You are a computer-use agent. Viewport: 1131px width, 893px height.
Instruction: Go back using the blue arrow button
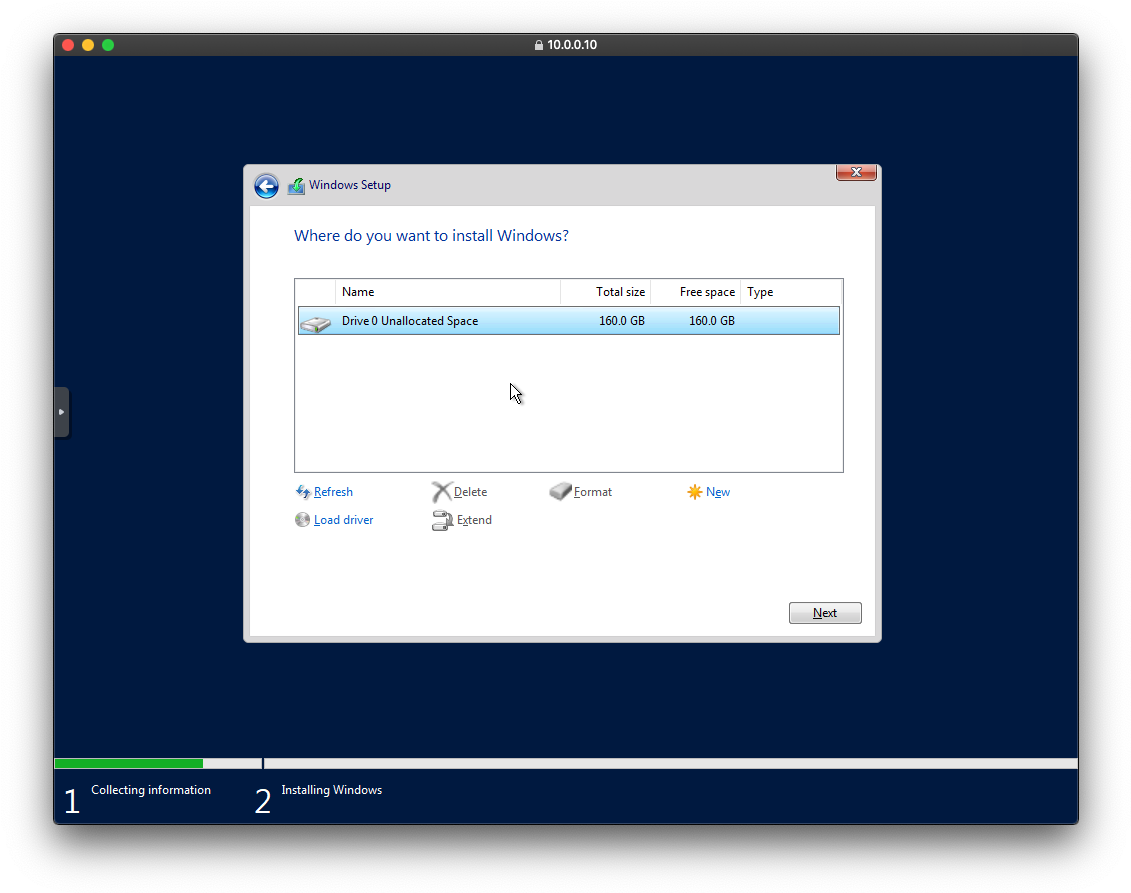(x=266, y=186)
